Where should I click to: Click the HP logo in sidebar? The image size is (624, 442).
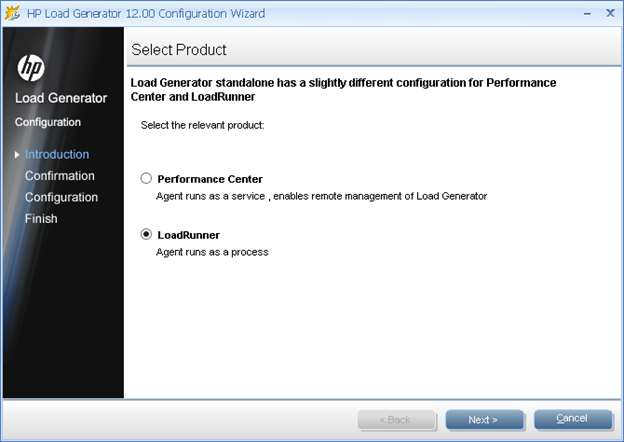[31, 68]
